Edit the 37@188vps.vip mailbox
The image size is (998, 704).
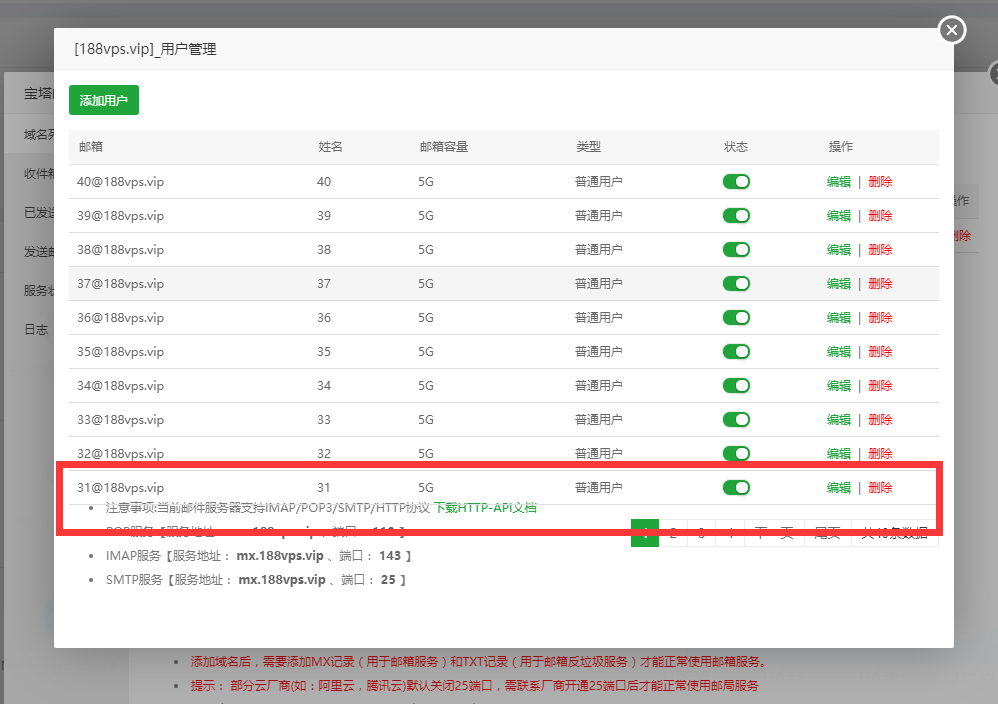tap(839, 283)
